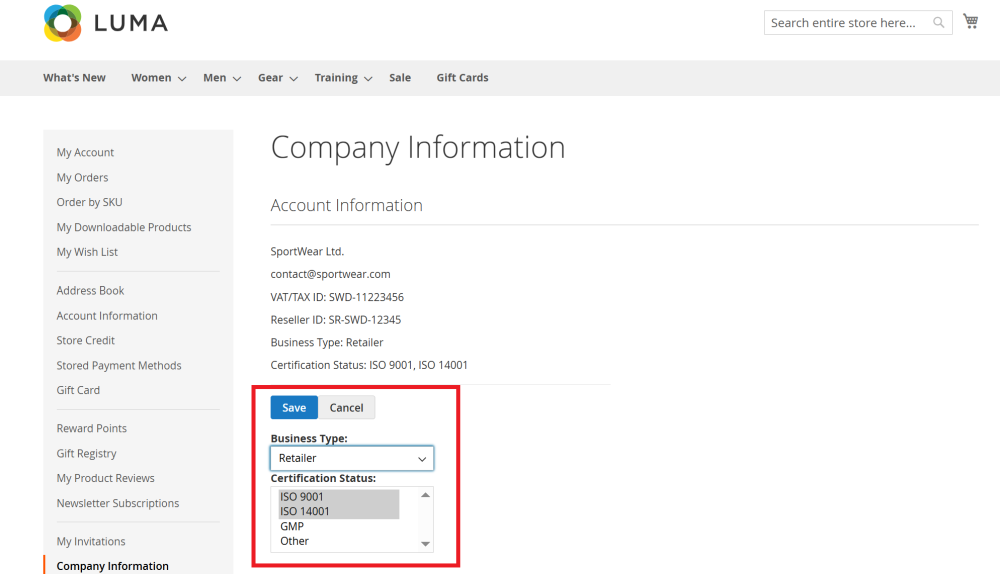Screen dimensions: 1000x574
Task: Open Store Credit page
Action: click(85, 341)
